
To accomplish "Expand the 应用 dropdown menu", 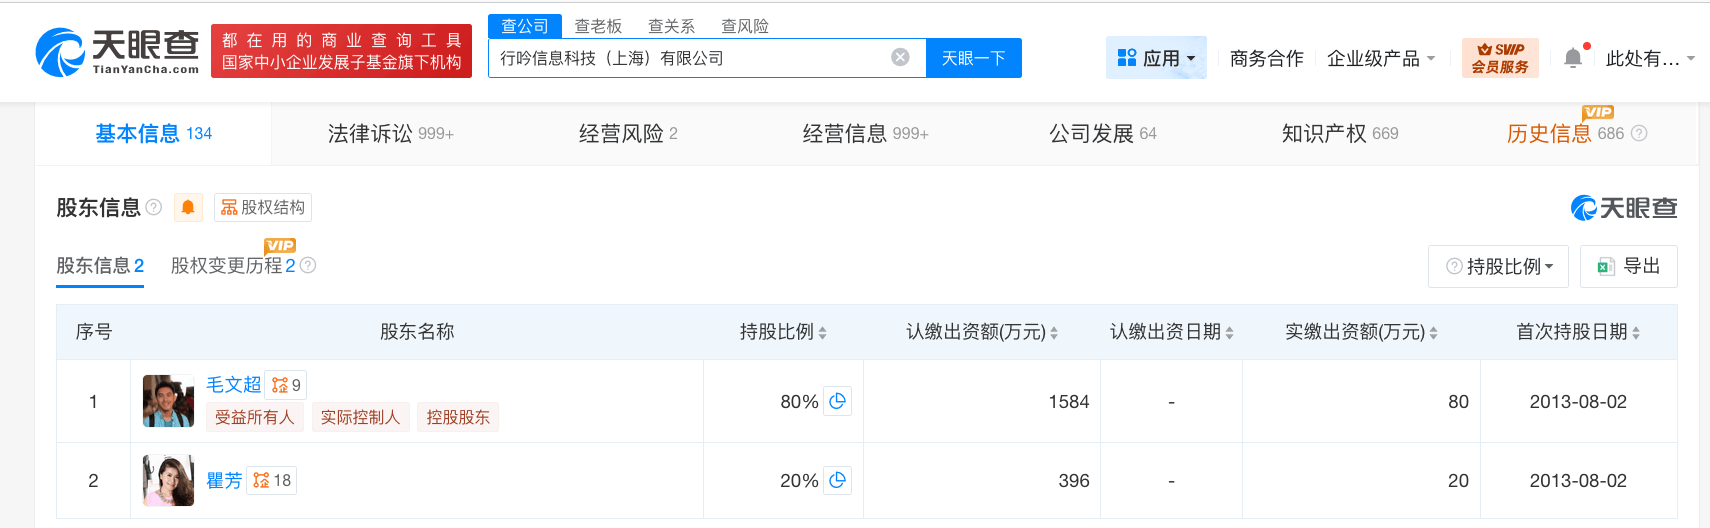I will pyautogui.click(x=1157, y=58).
